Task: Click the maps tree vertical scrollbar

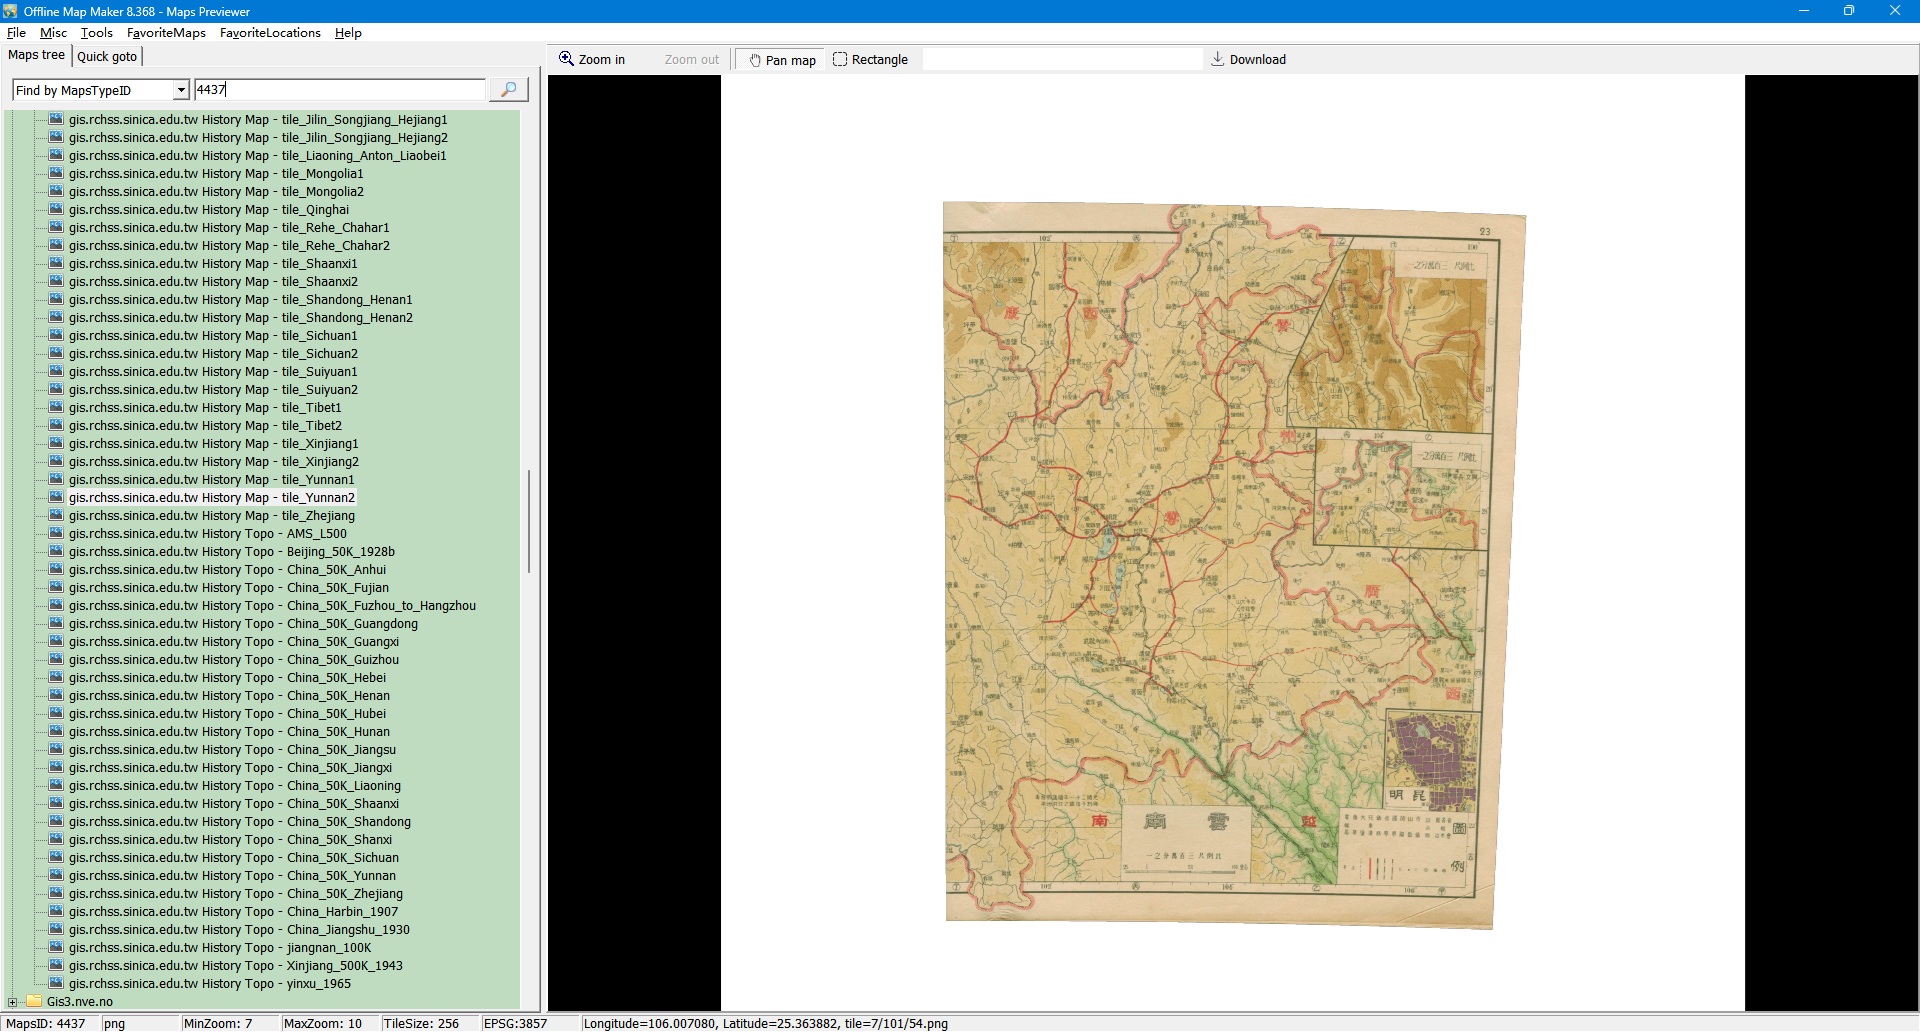Action: [528, 520]
